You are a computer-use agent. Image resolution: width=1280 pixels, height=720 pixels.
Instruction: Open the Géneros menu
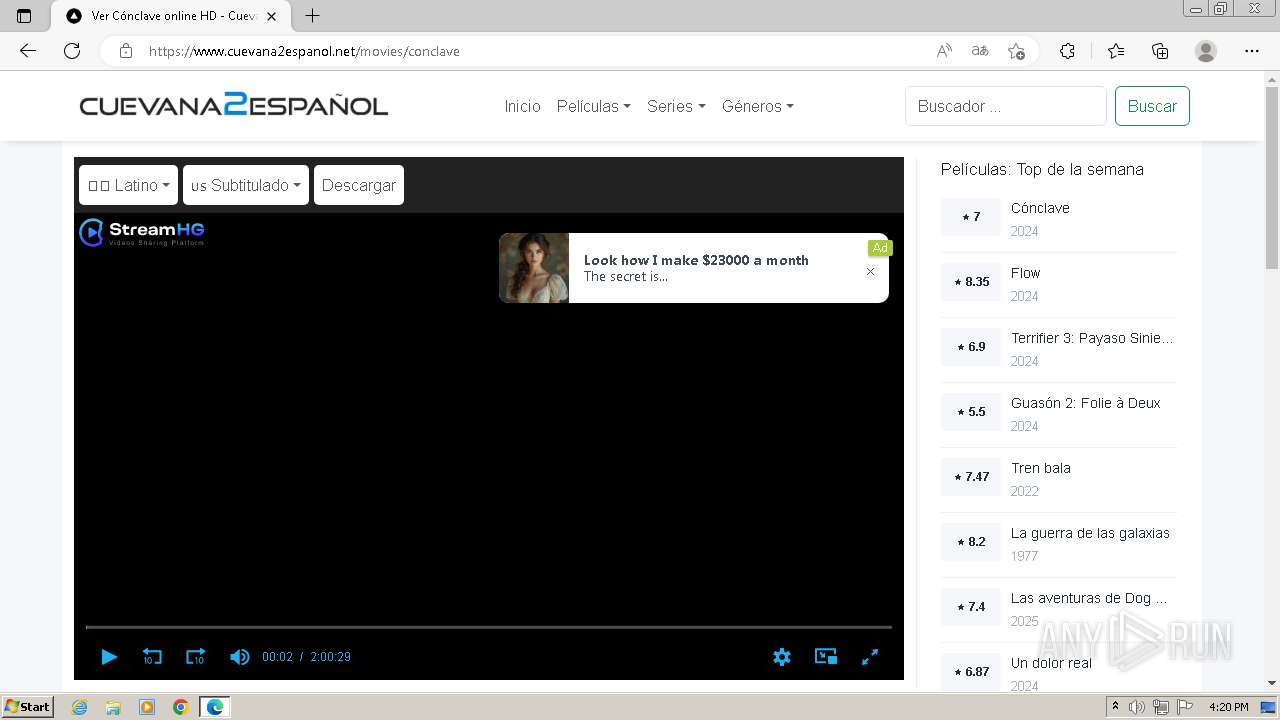pyautogui.click(x=757, y=106)
